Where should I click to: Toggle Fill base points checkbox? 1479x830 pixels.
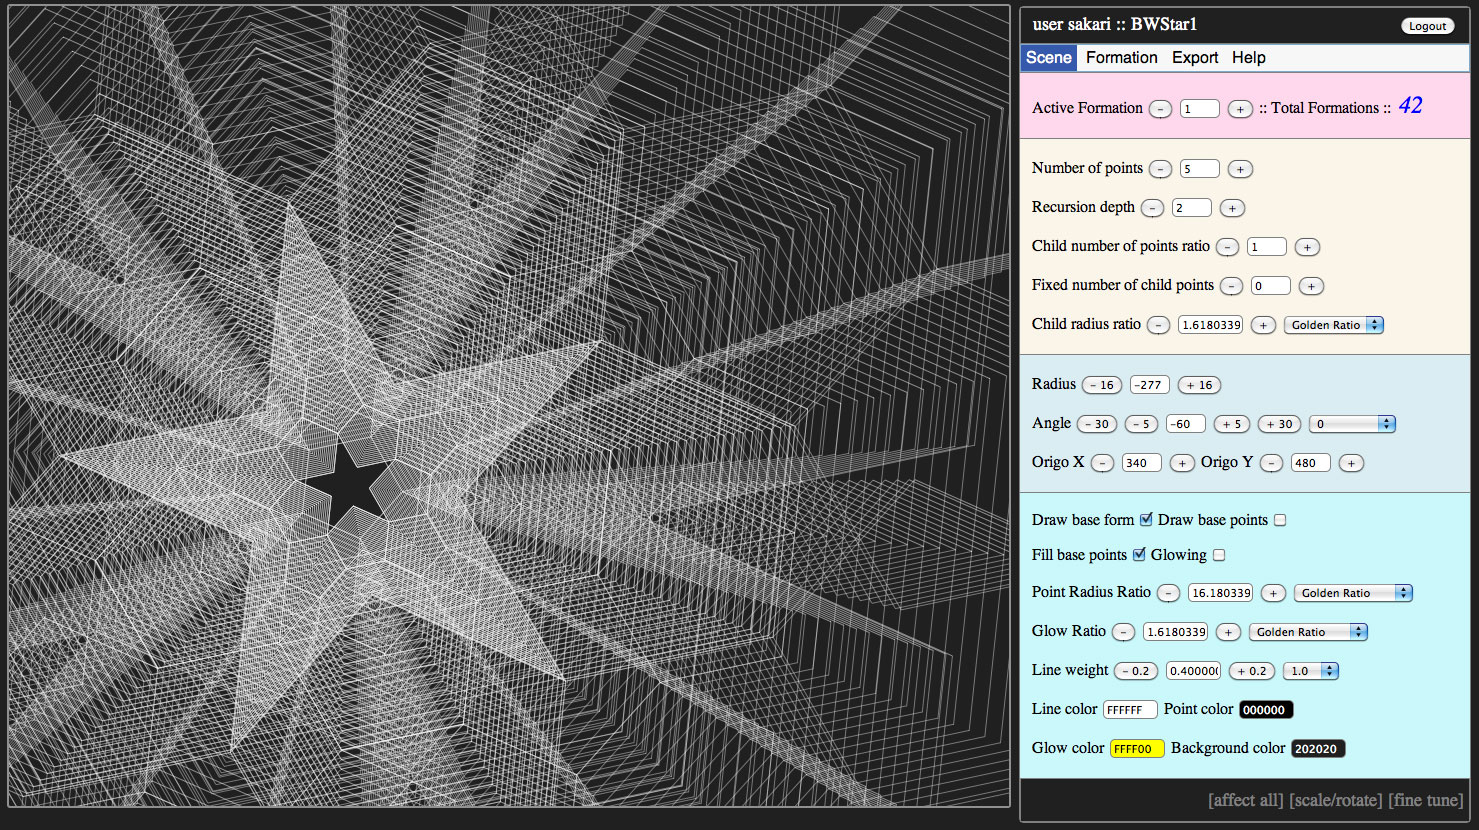click(1139, 555)
